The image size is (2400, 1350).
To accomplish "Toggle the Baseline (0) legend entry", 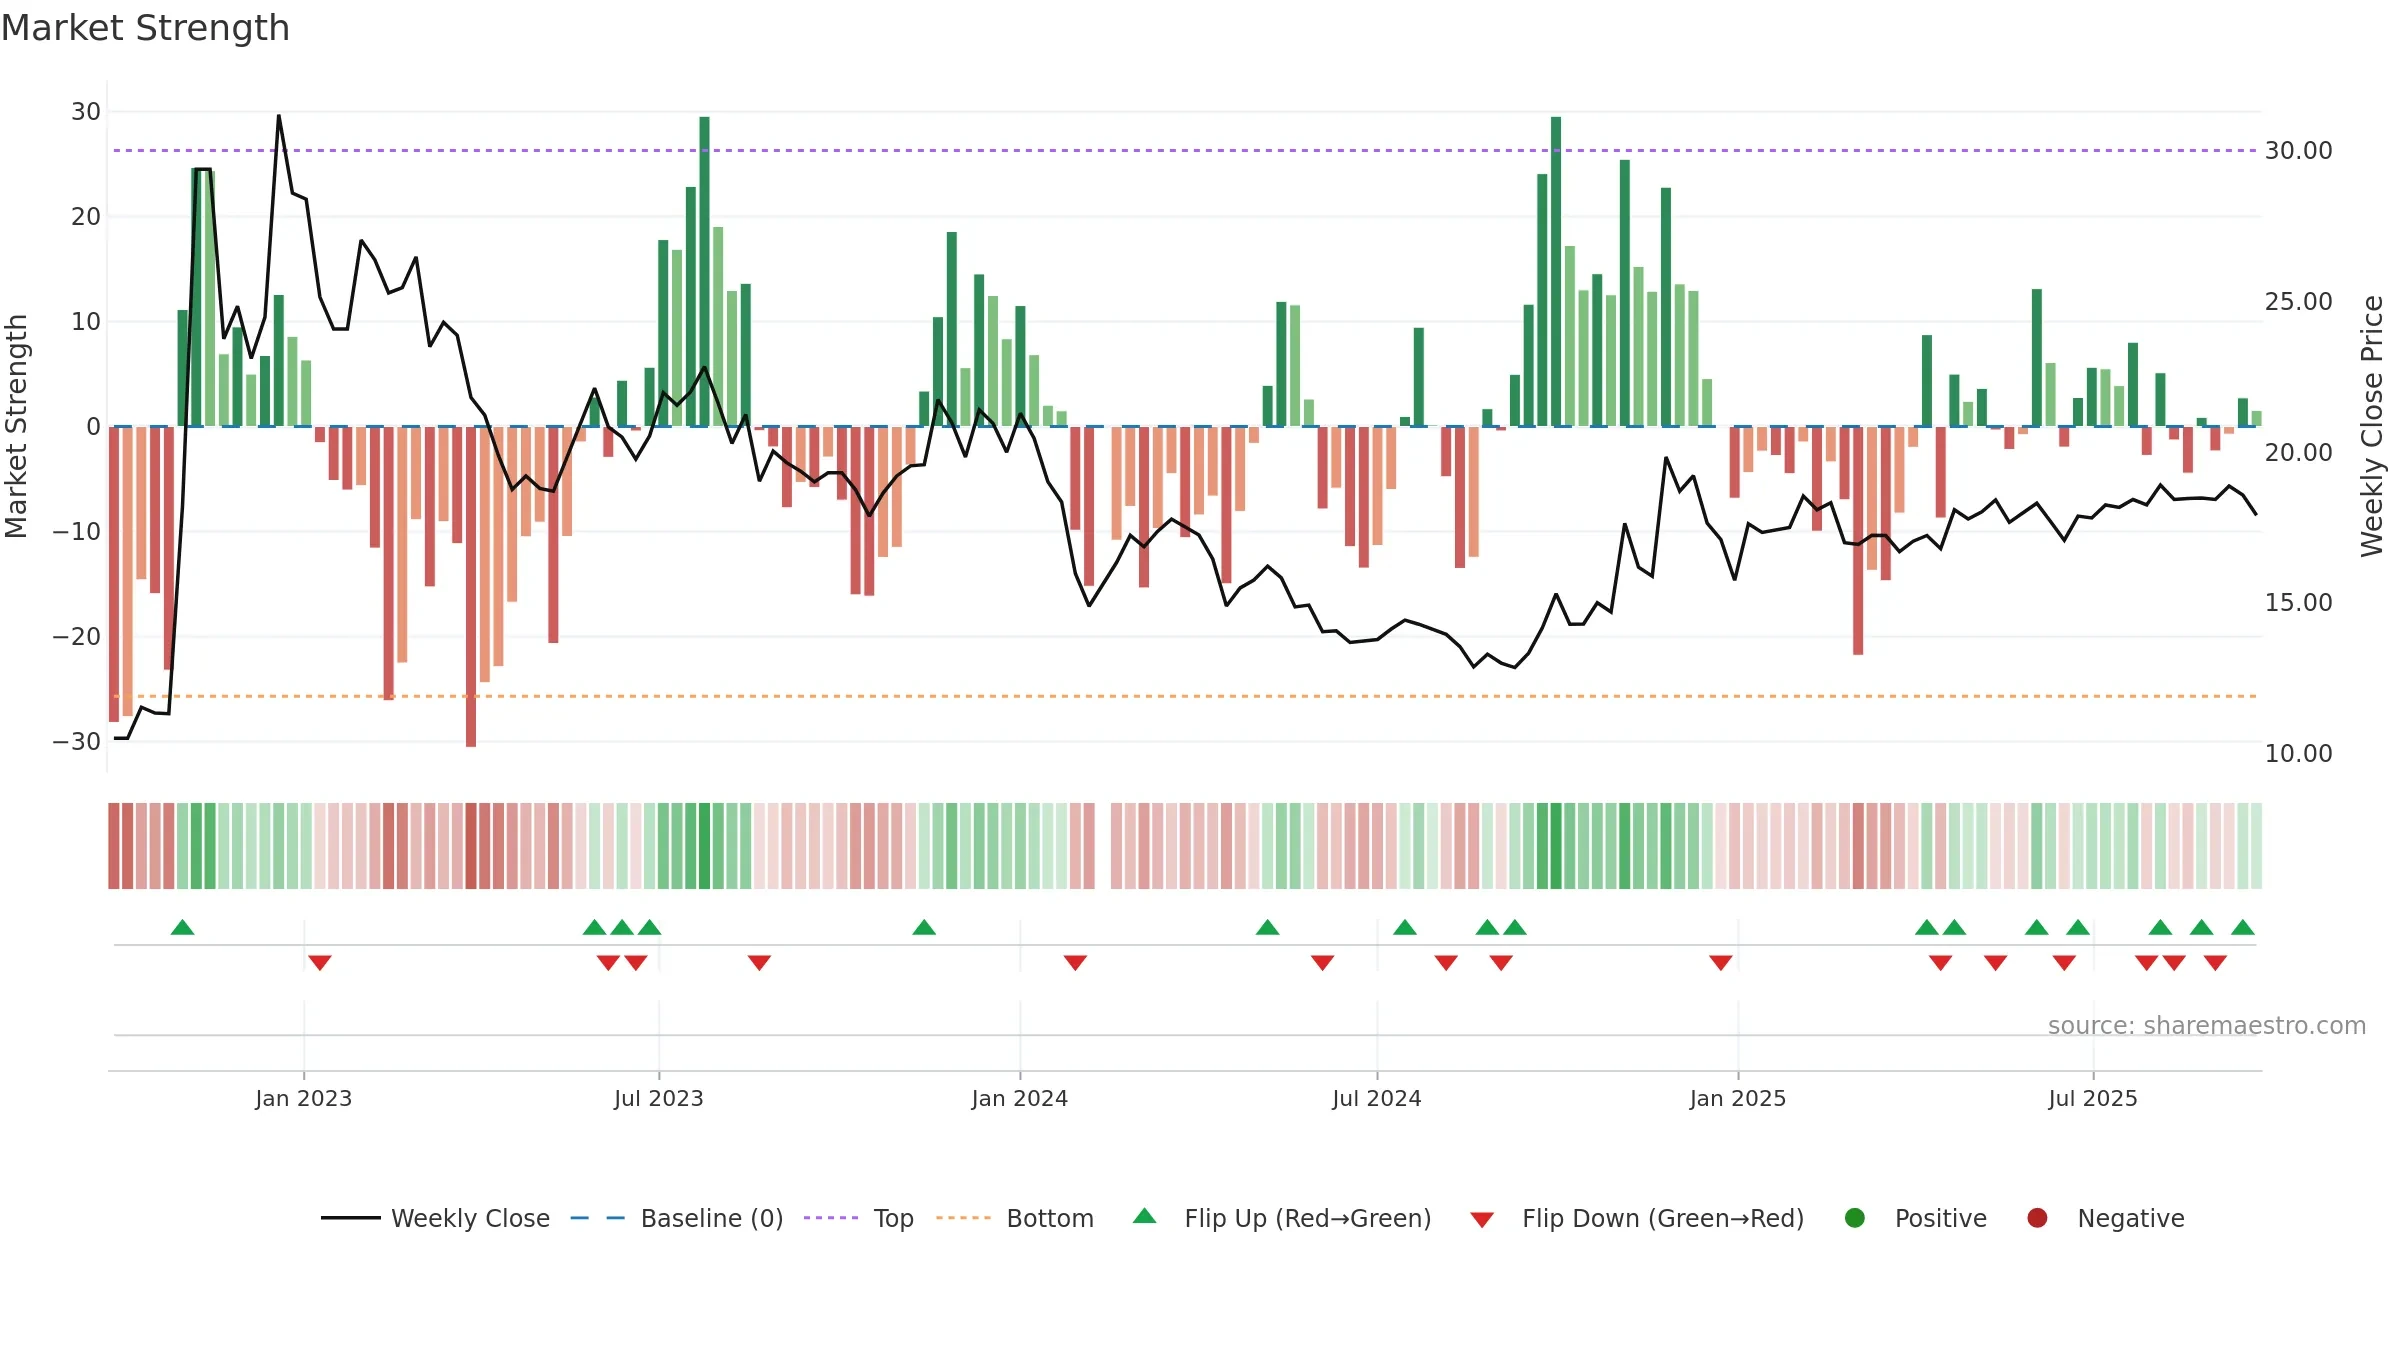I will point(677,1218).
